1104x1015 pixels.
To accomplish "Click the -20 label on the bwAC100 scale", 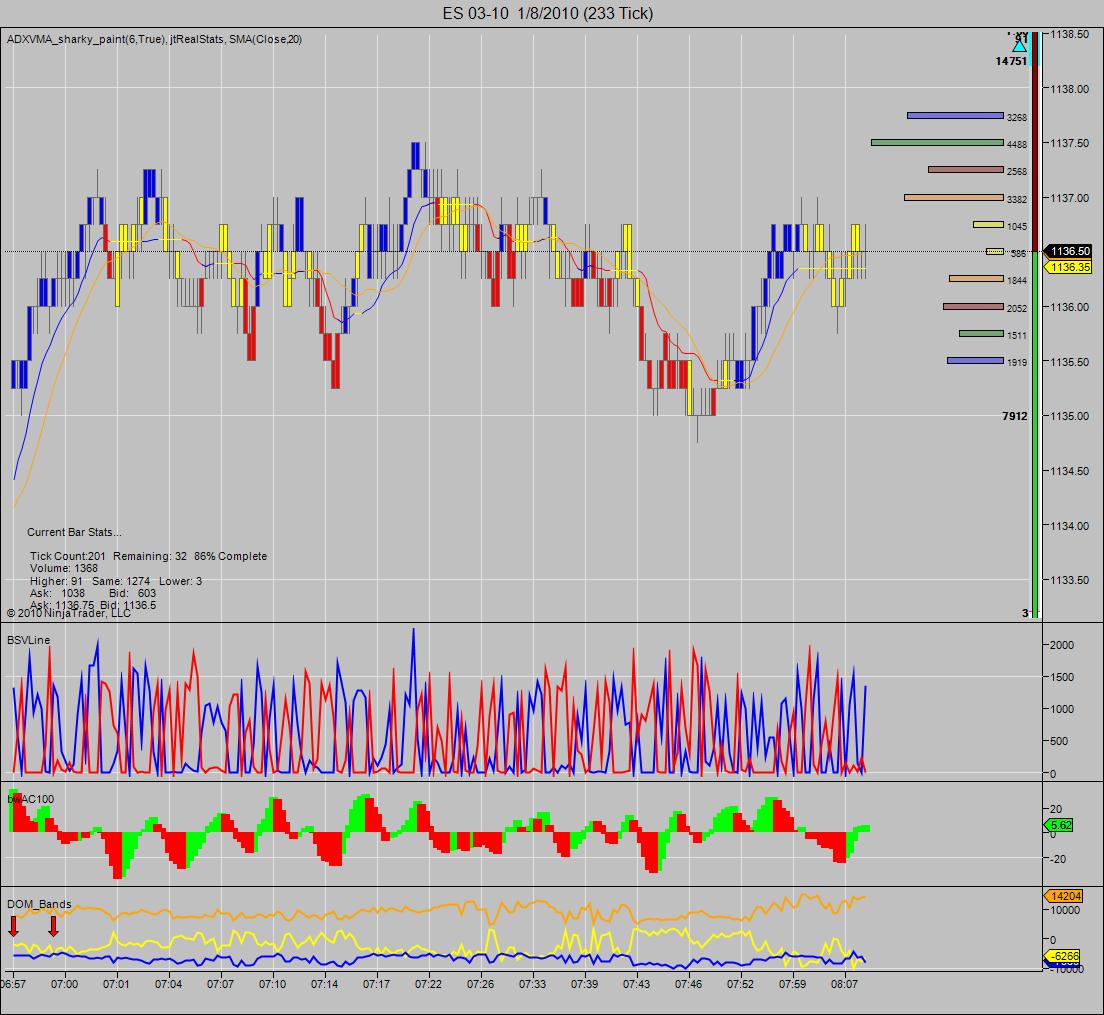I will (1056, 859).
